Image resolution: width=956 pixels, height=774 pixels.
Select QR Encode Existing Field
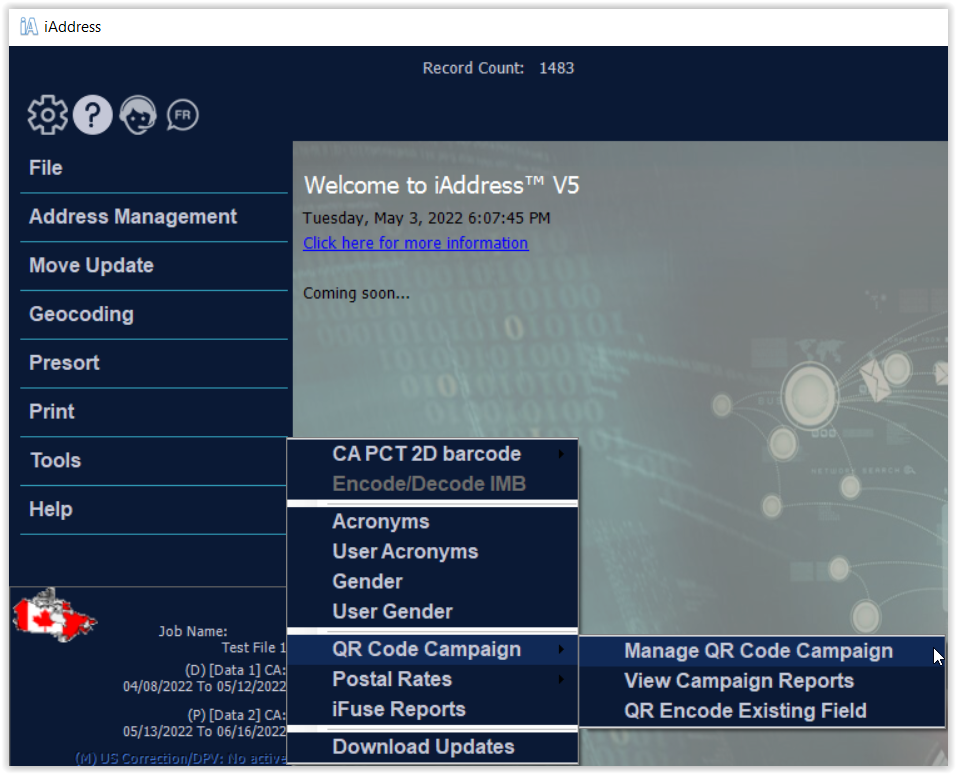pos(761,711)
